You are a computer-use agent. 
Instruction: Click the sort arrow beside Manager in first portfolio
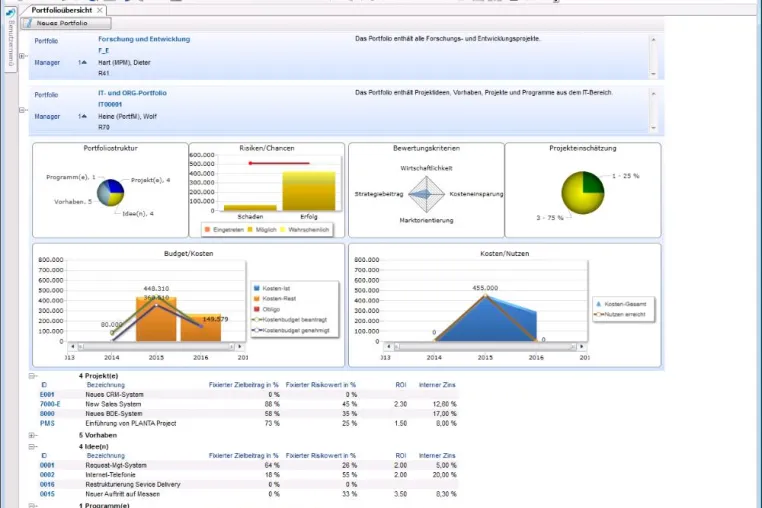(83, 62)
